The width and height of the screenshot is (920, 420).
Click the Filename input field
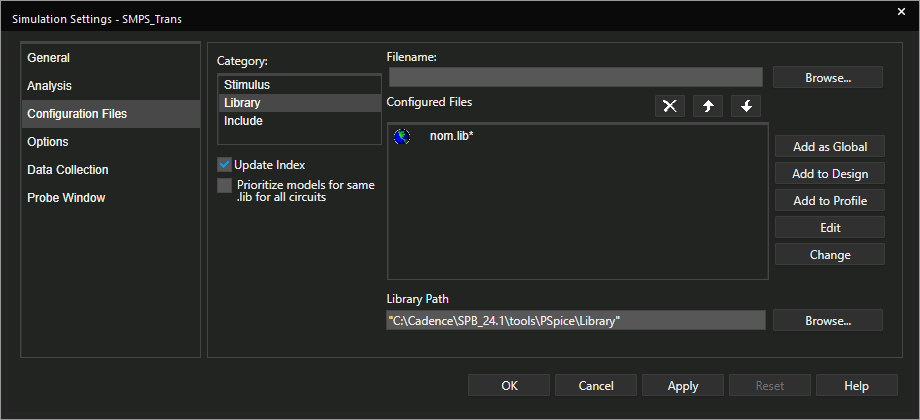coord(576,77)
